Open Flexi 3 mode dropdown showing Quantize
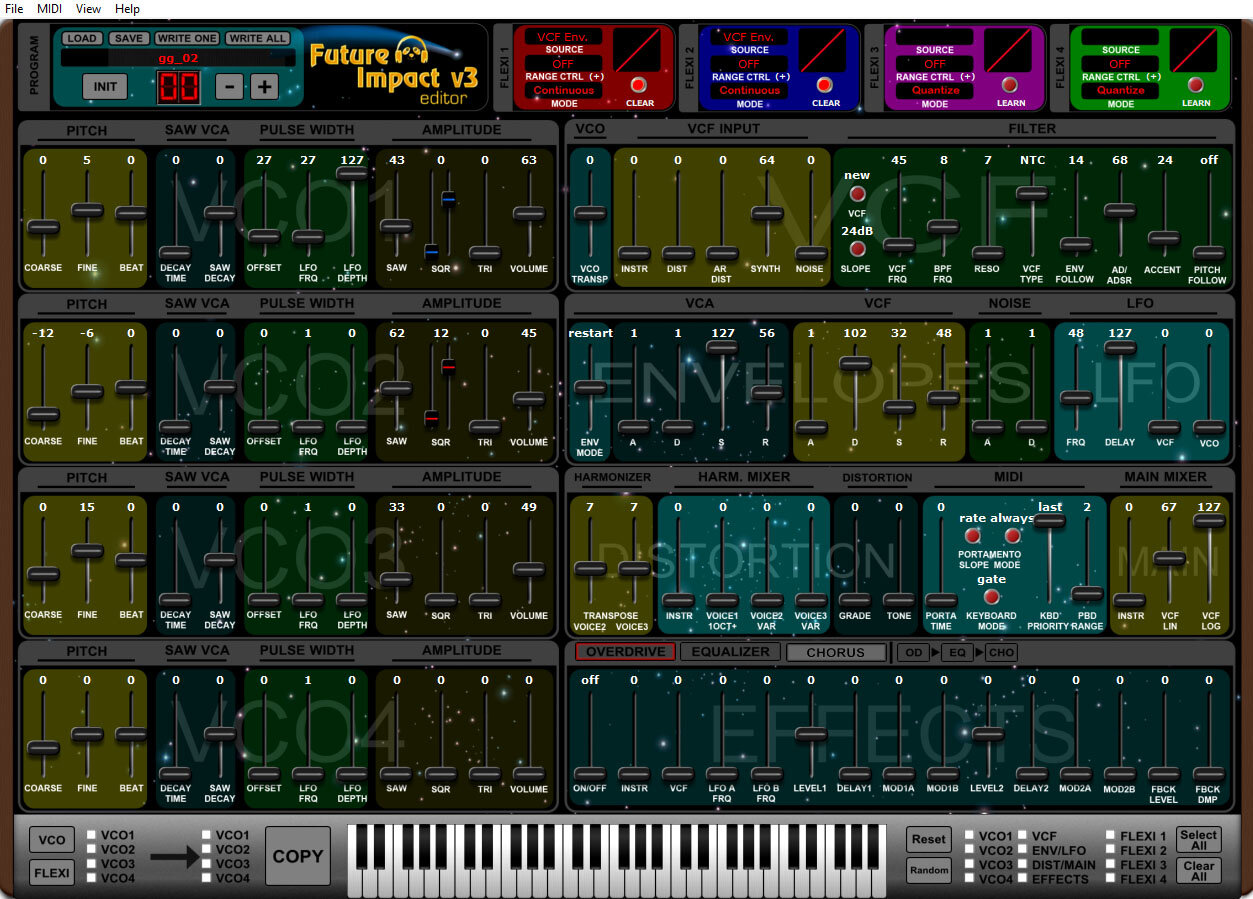Screen dimensions: 1253x899 934,90
